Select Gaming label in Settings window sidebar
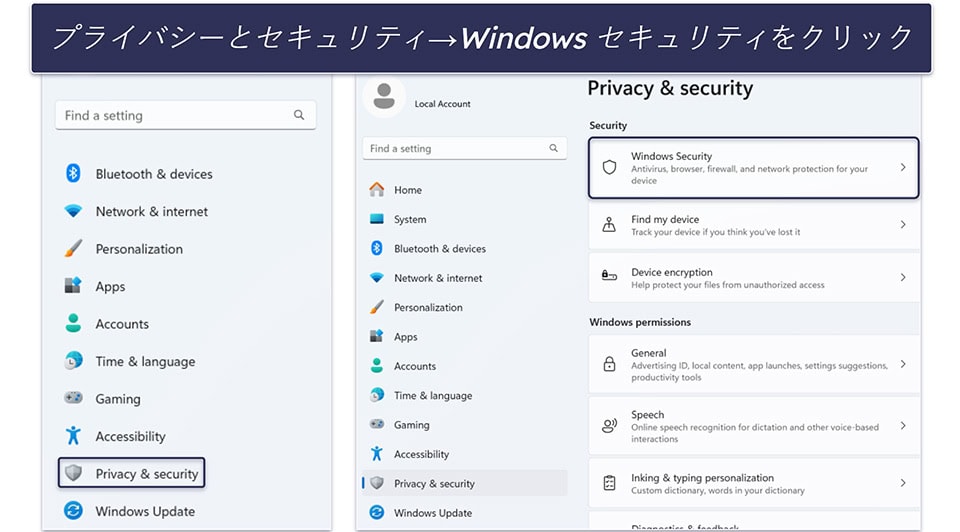The image size is (960, 532). click(411, 425)
